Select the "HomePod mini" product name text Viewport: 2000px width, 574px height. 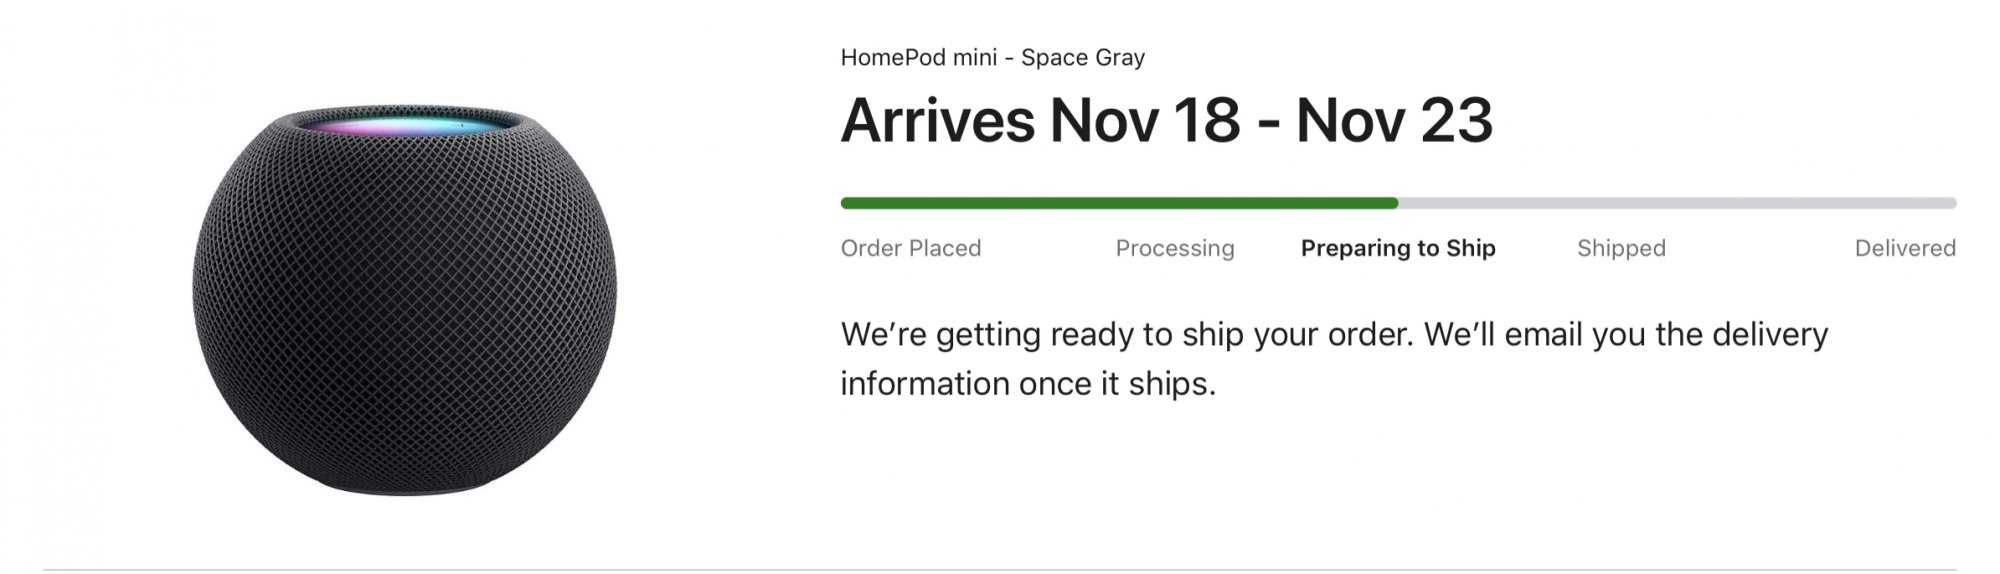[x=918, y=58]
